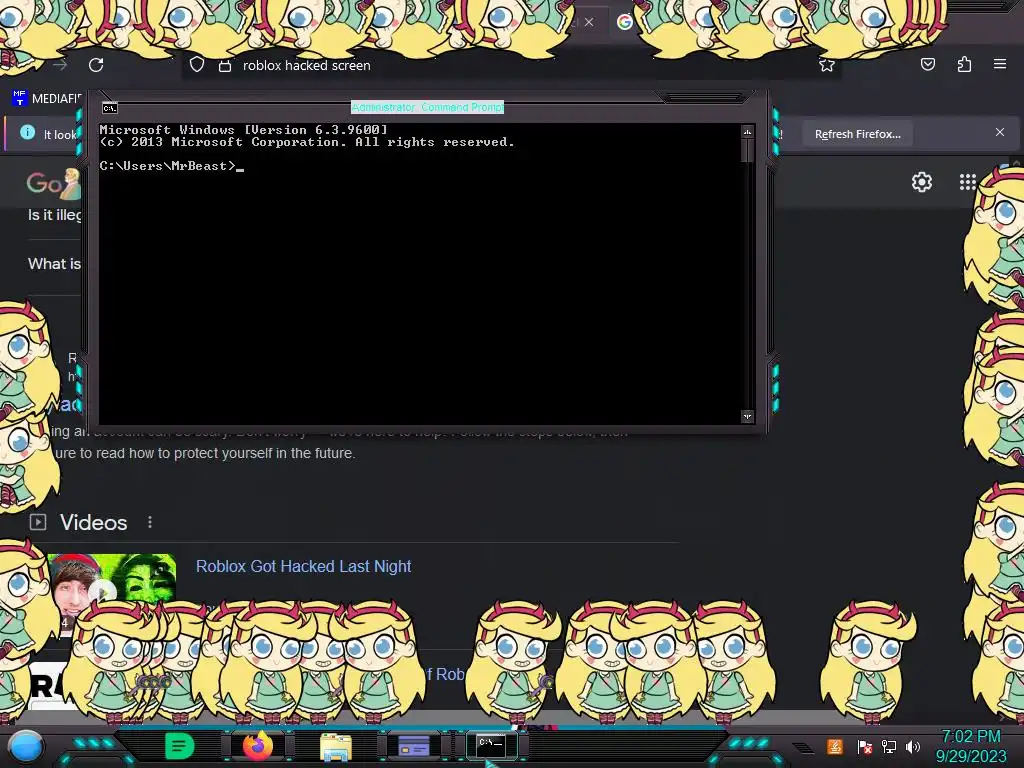Open the clock showing 7:02 PM
The height and width of the screenshot is (768, 1024).
click(971, 746)
